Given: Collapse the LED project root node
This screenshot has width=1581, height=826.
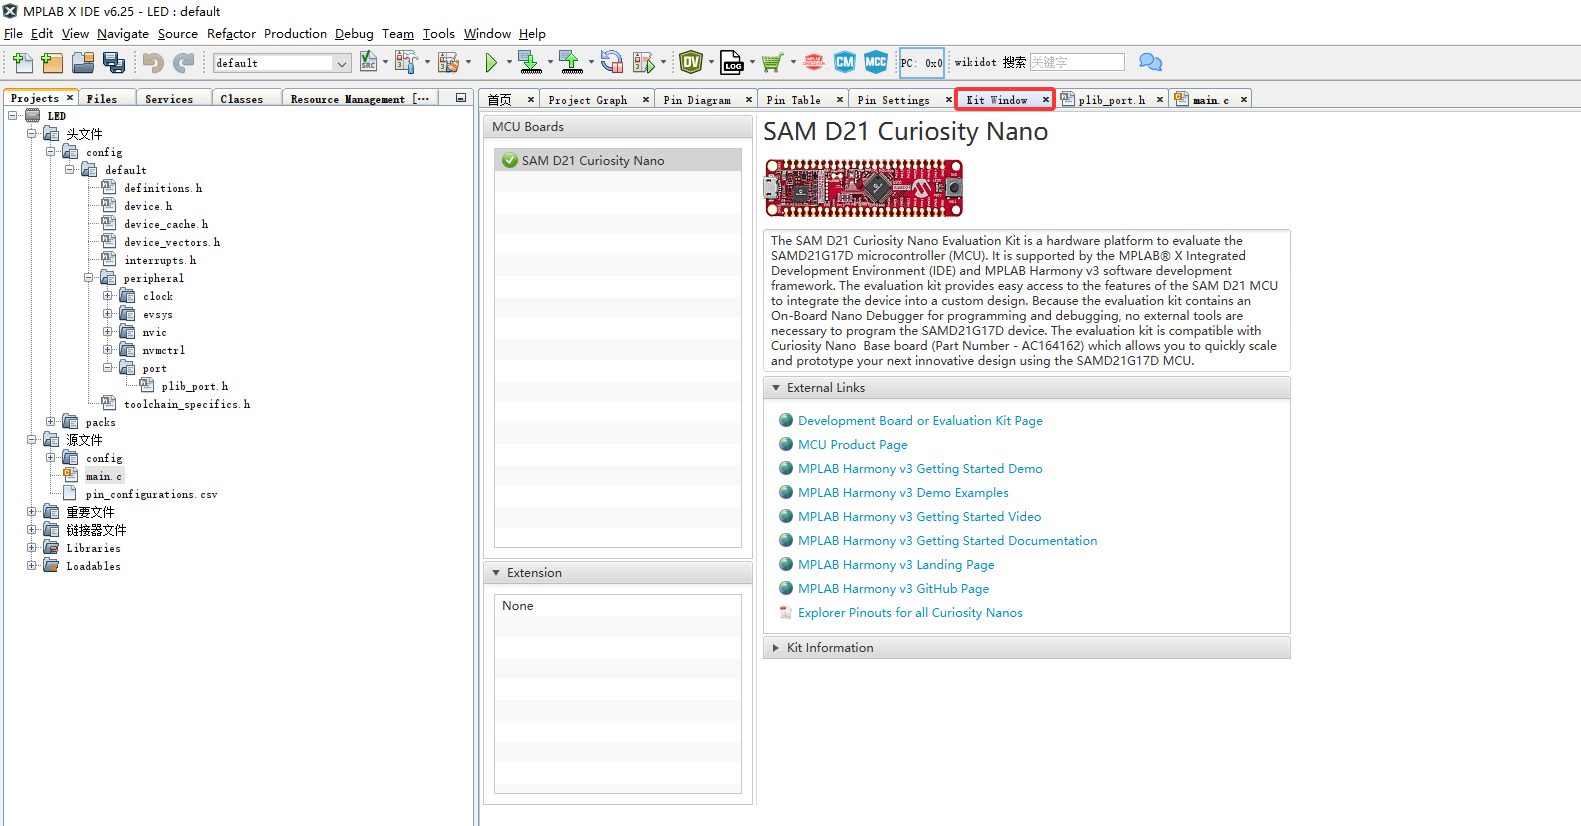Looking at the screenshot, I should coord(13,116).
